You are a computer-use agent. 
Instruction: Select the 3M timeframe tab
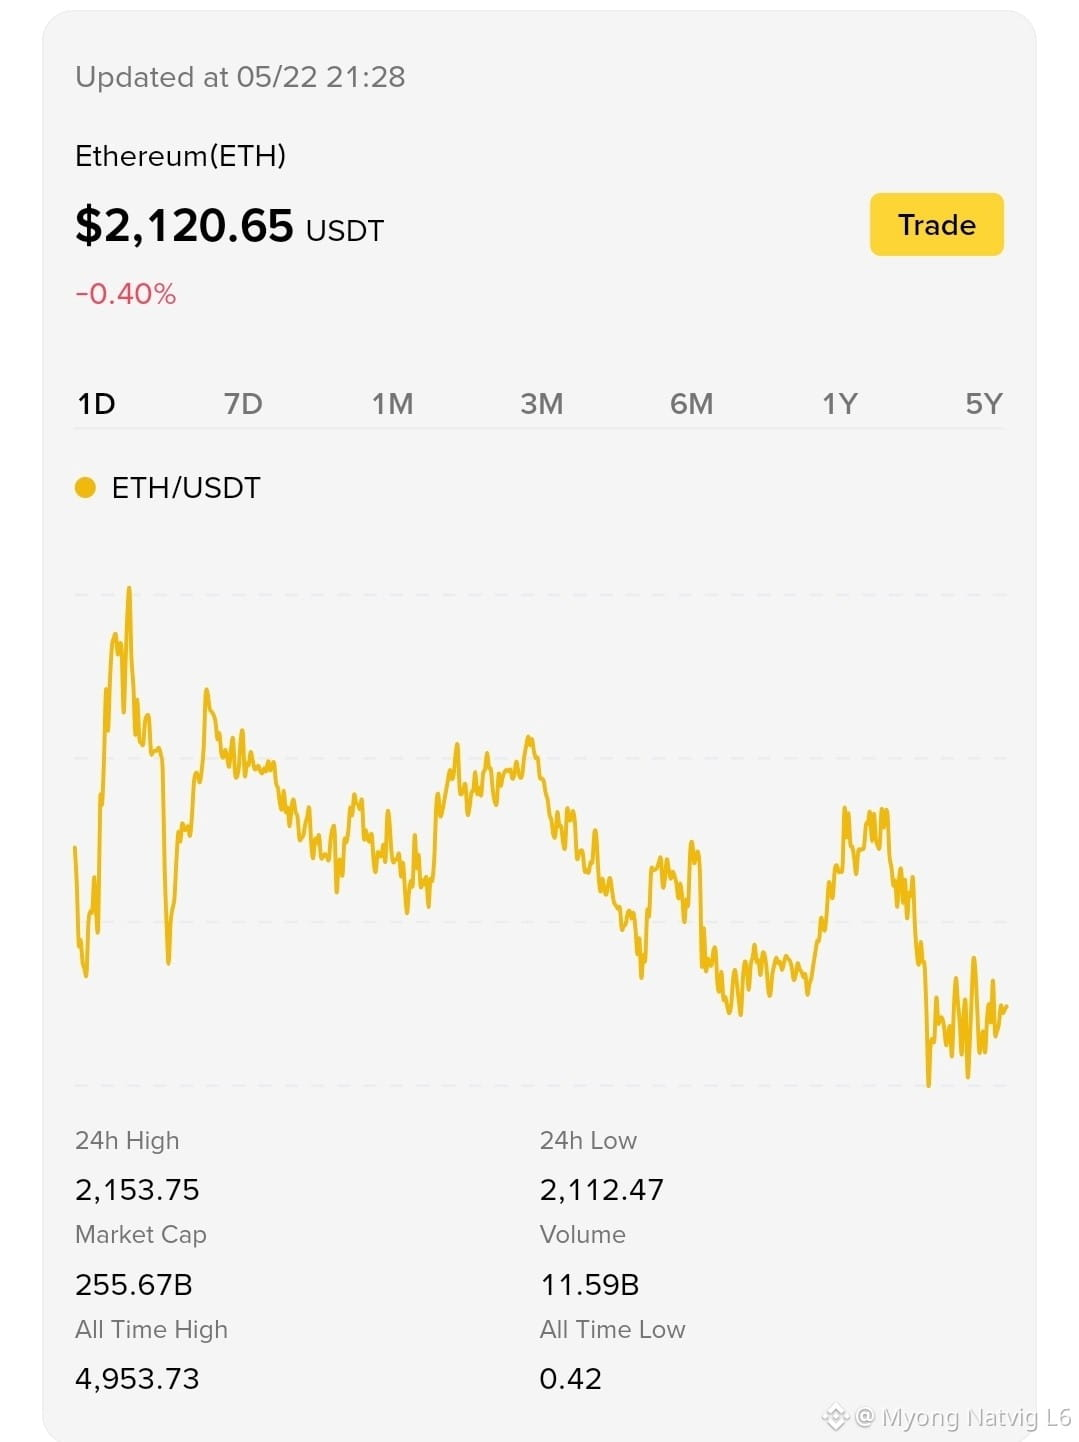[x=542, y=404]
